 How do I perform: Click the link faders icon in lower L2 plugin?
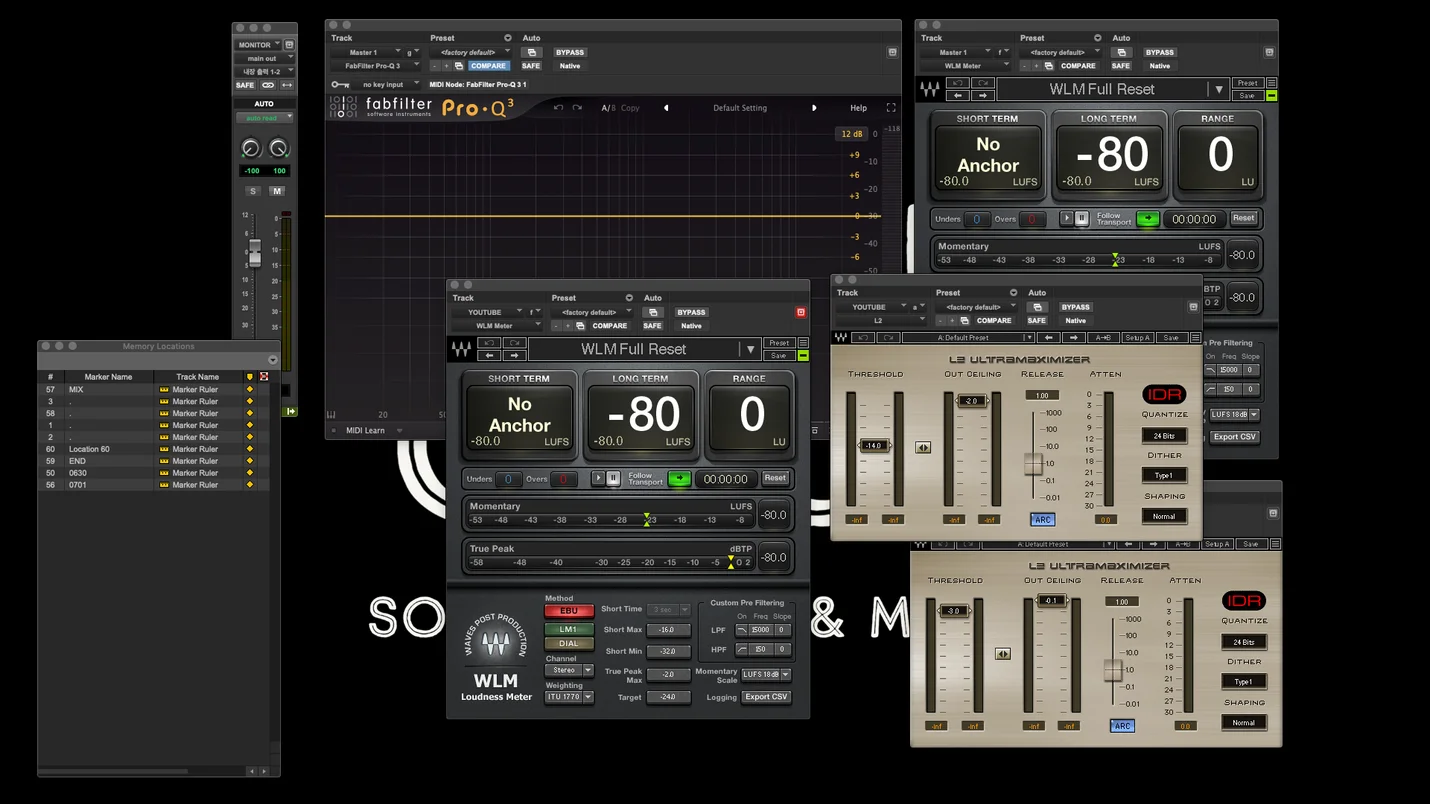click(1003, 654)
